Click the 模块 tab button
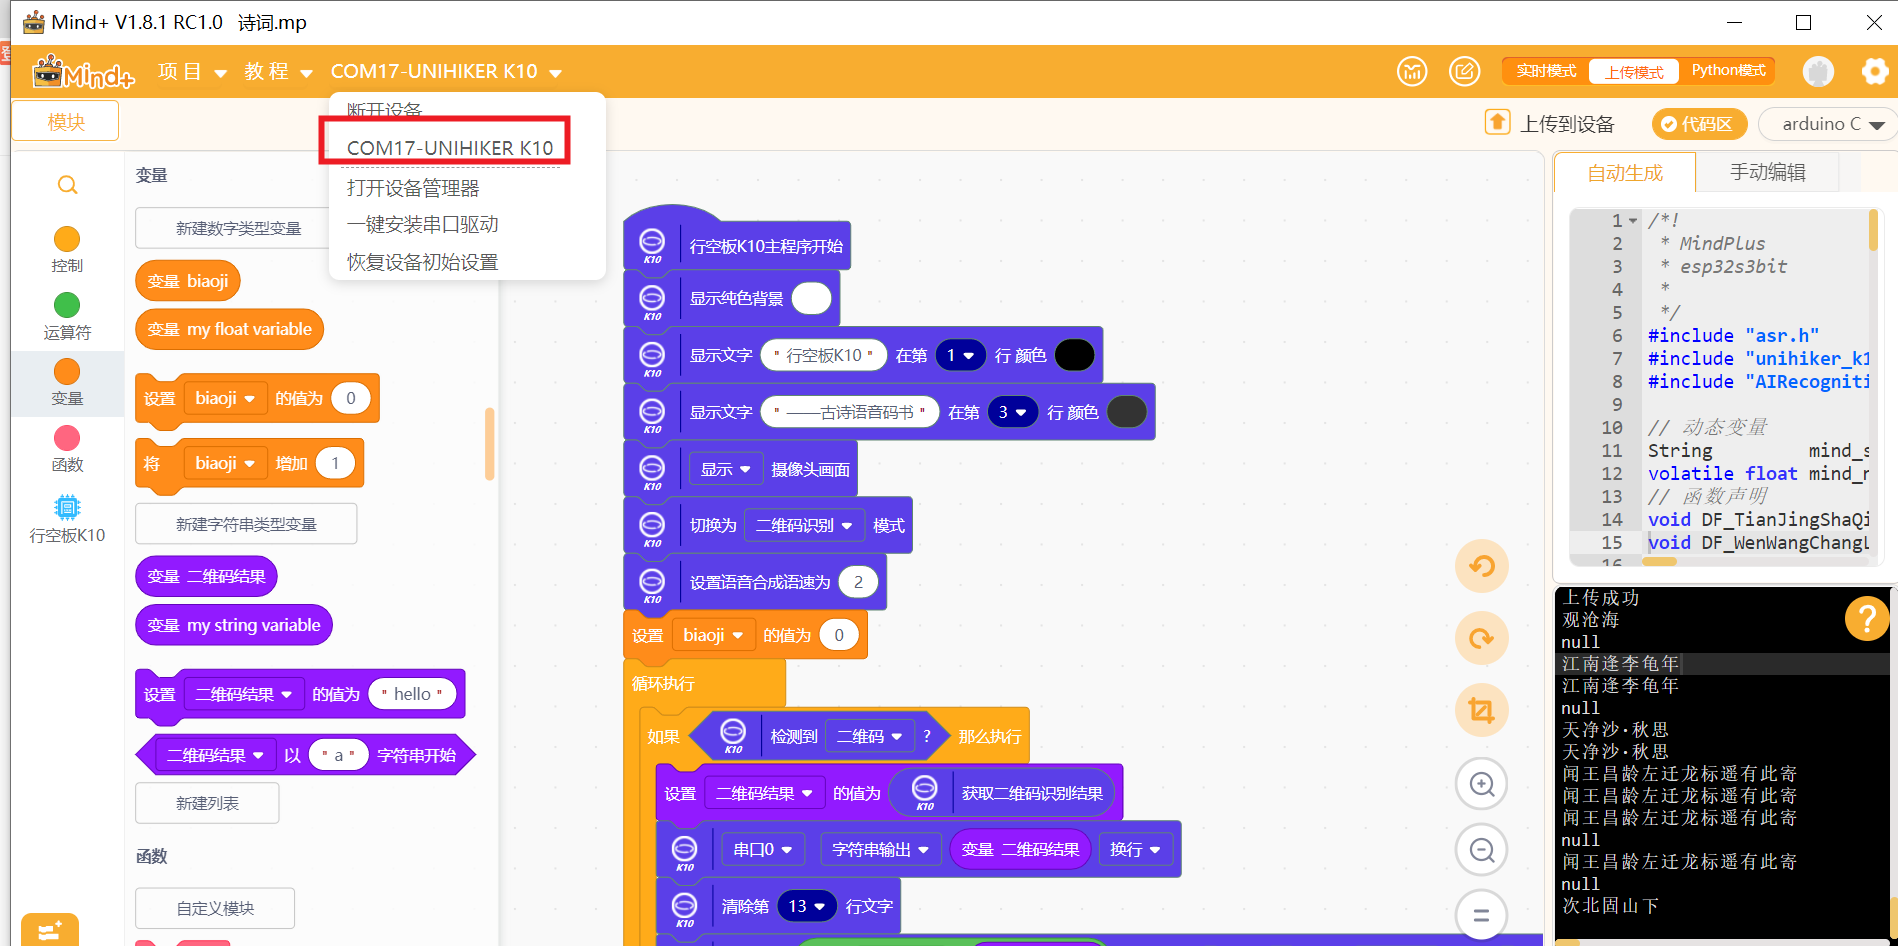This screenshot has width=1898, height=946. 66,121
